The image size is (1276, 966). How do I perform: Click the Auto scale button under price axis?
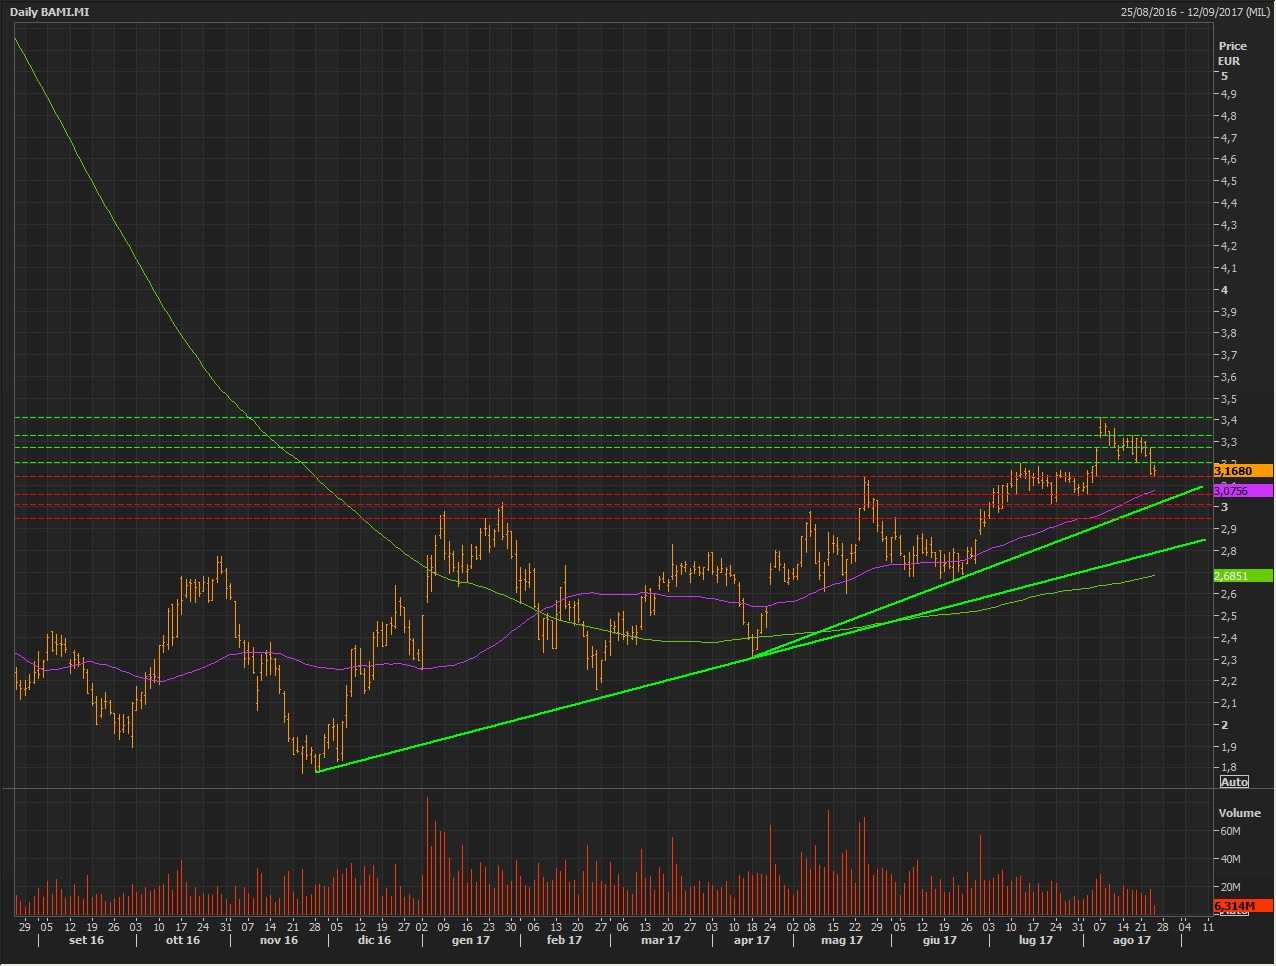(1234, 781)
